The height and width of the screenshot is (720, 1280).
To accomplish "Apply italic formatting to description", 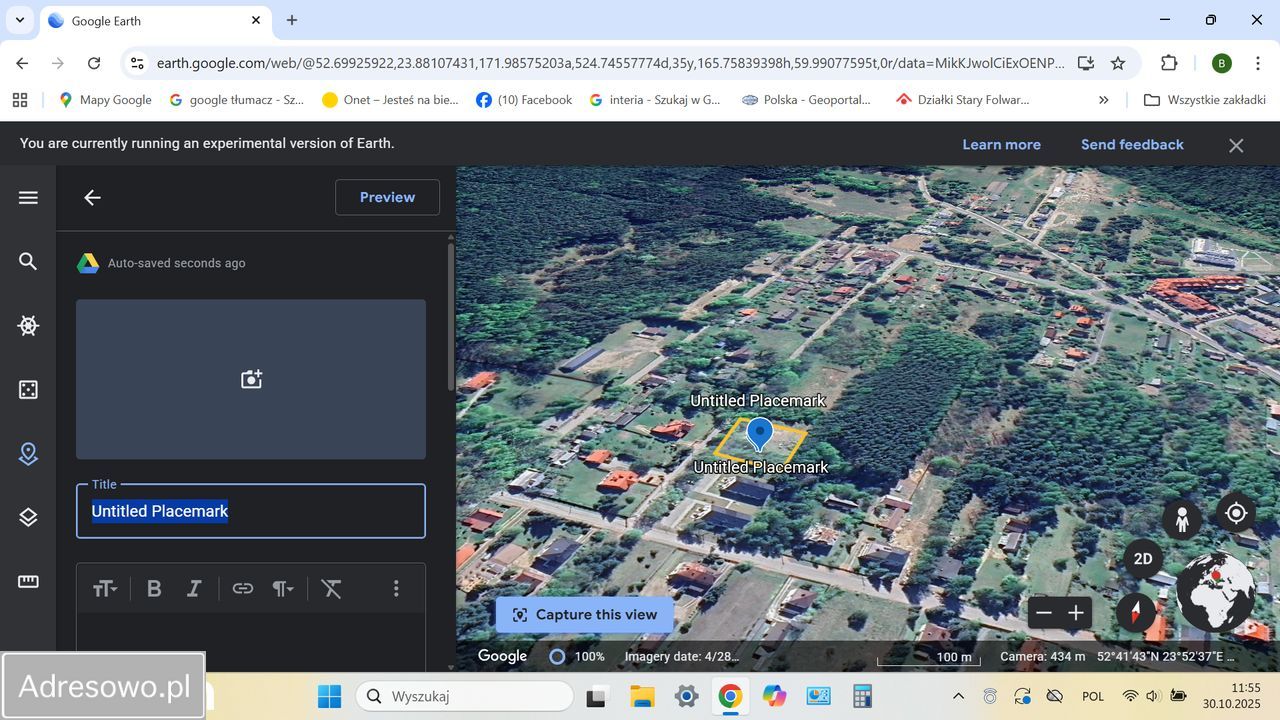I will [194, 589].
